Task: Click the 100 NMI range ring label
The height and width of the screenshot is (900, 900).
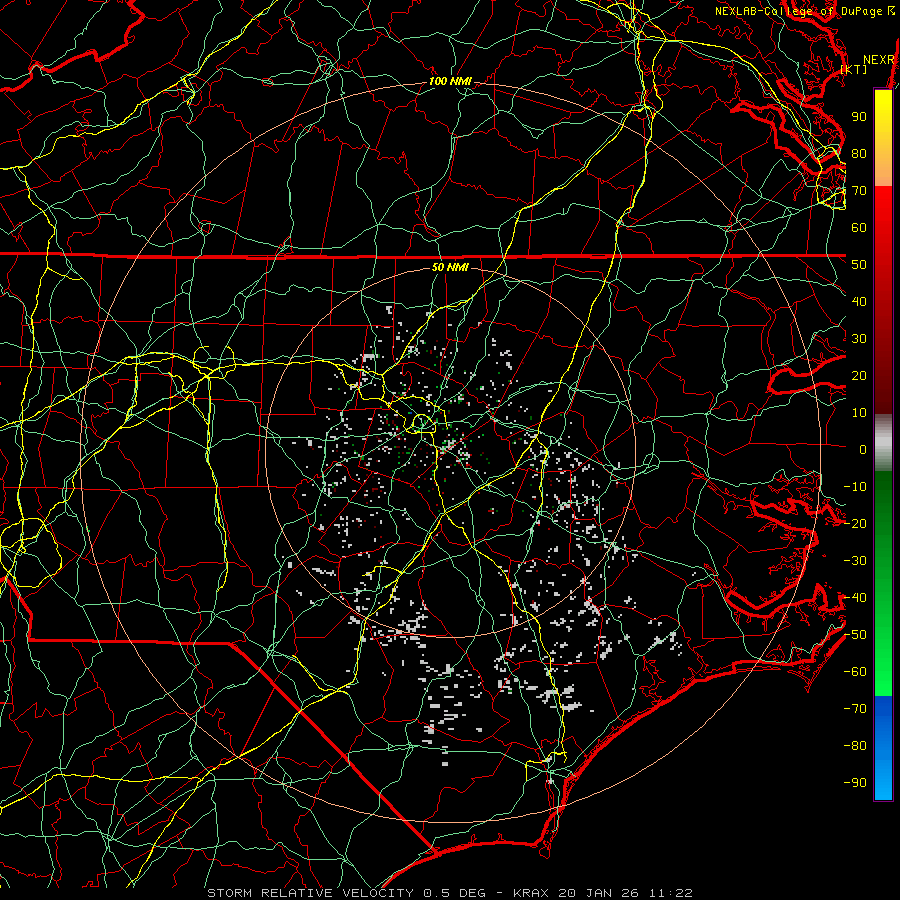Action: [x=450, y=82]
